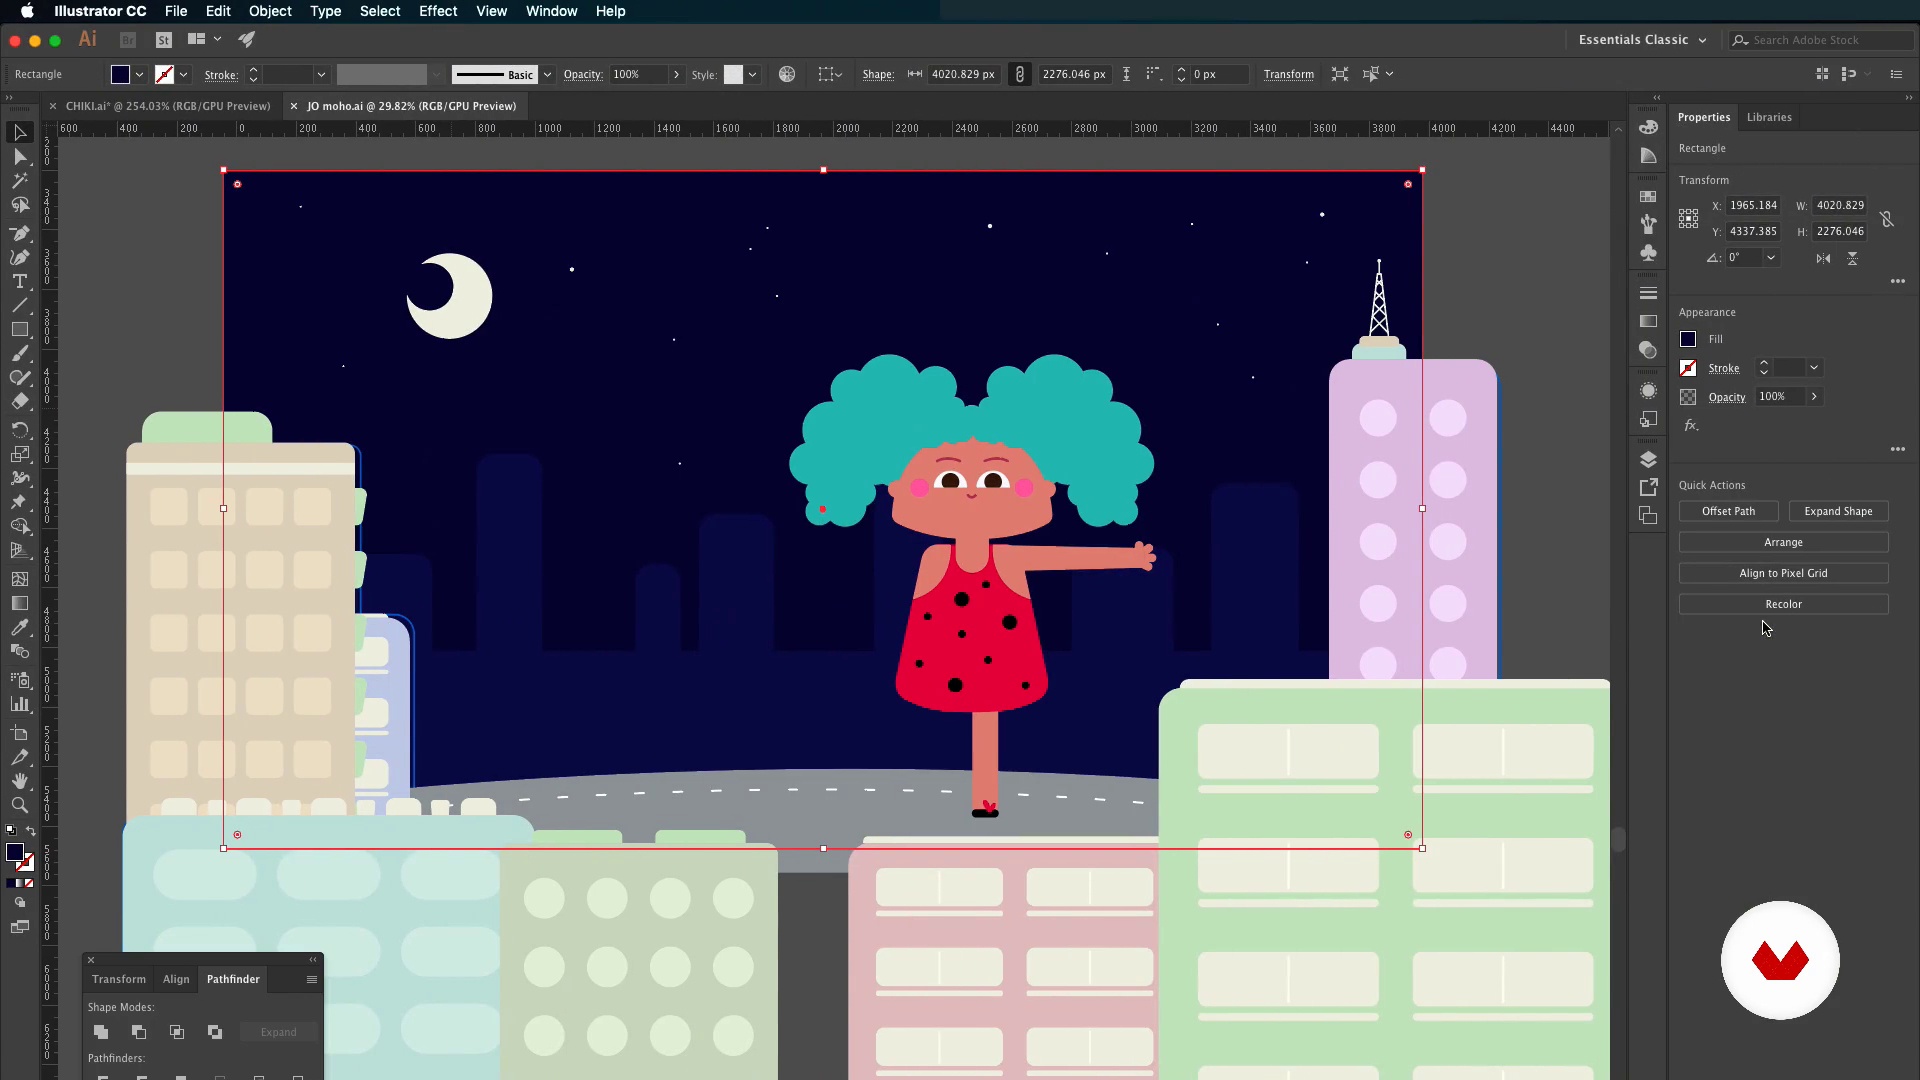Image resolution: width=1920 pixels, height=1080 pixels.
Task: Click the Align to Pixel Grid button
Action: (x=1783, y=573)
